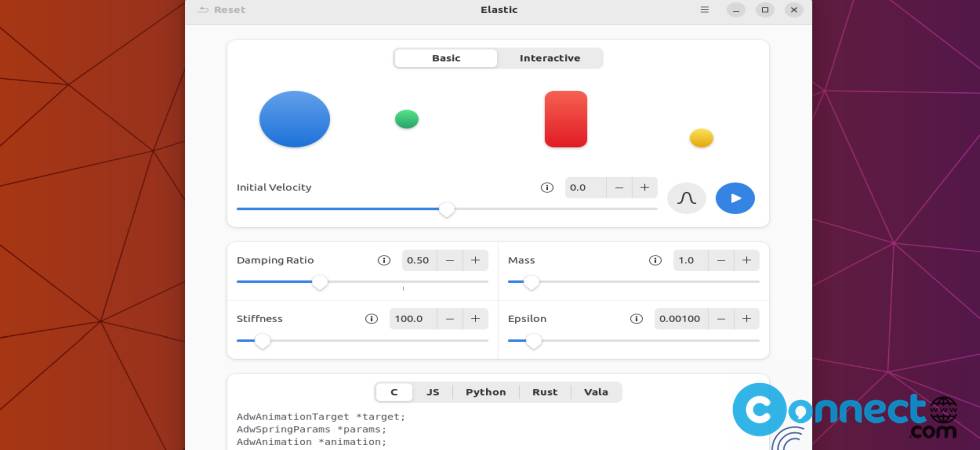Decrease Stiffness with minus button
The width and height of the screenshot is (980, 450).
449,319
